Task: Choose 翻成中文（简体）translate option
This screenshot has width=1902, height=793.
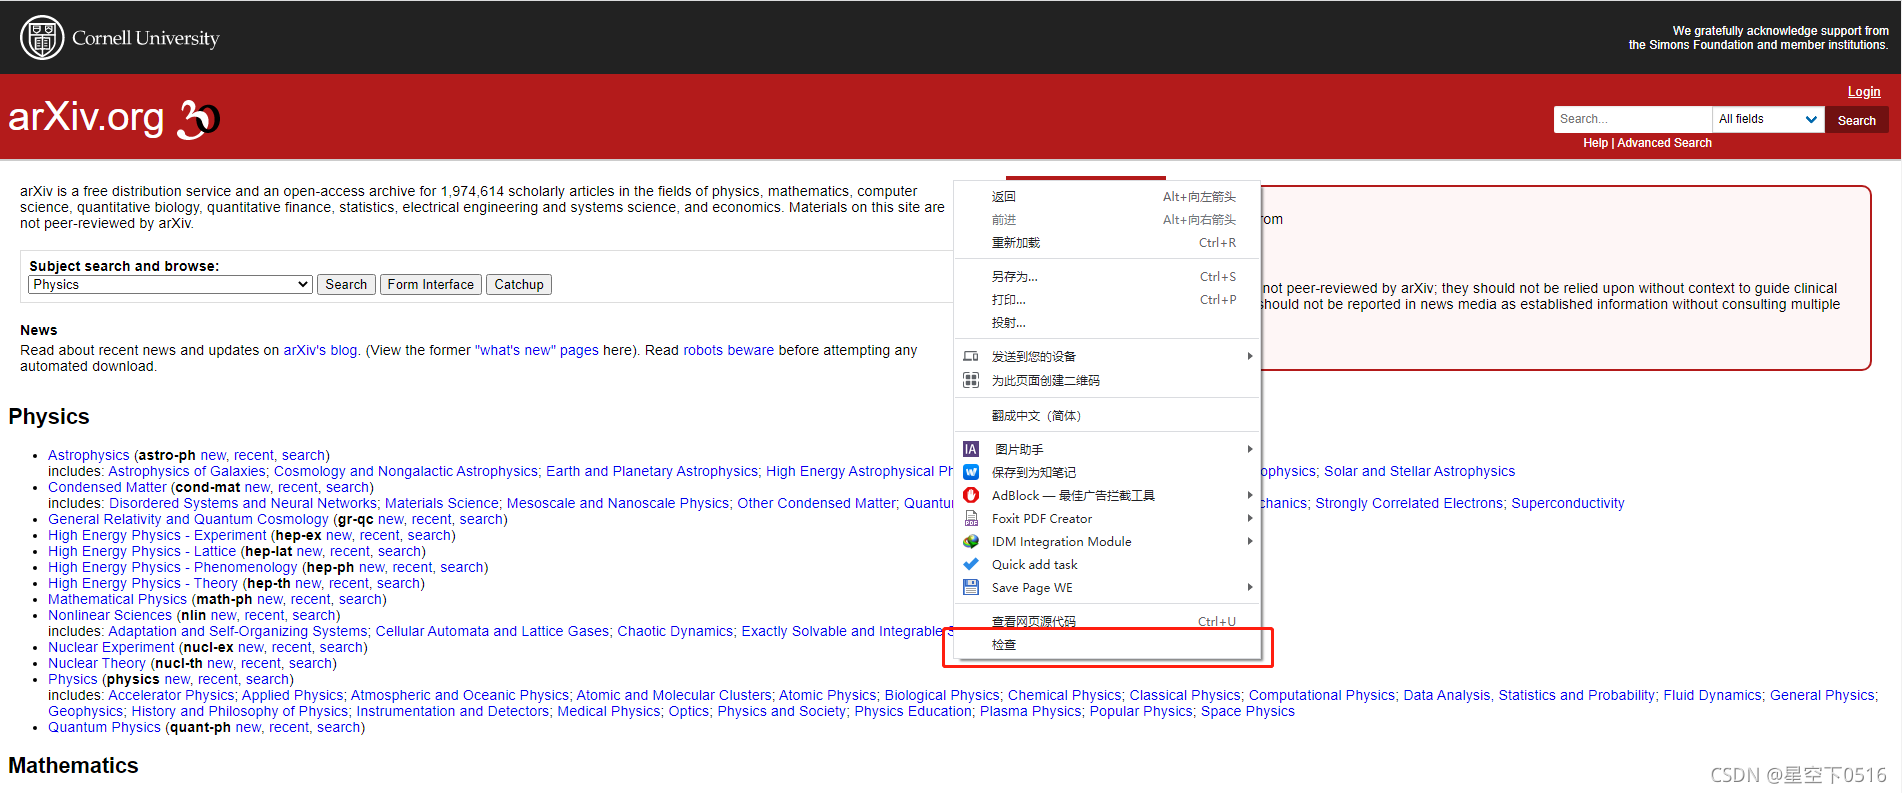Action: (1107, 415)
